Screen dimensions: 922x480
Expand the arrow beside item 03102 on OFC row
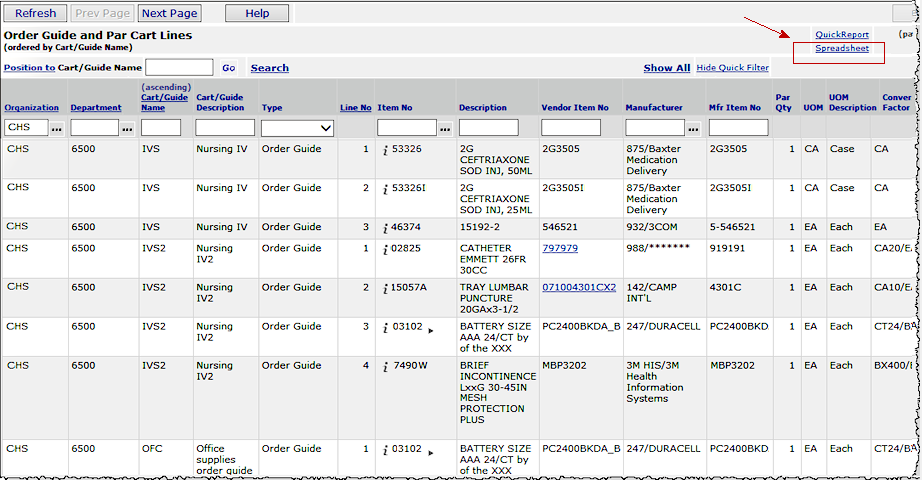pyautogui.click(x=431, y=452)
